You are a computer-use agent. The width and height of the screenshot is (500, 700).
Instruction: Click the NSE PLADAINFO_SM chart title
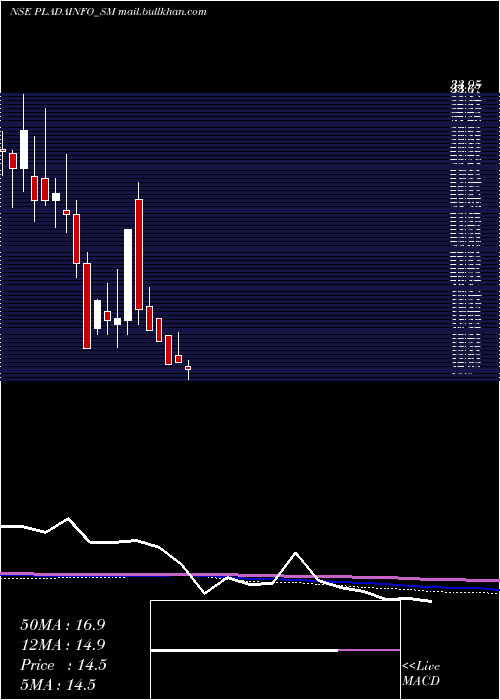[108, 12]
